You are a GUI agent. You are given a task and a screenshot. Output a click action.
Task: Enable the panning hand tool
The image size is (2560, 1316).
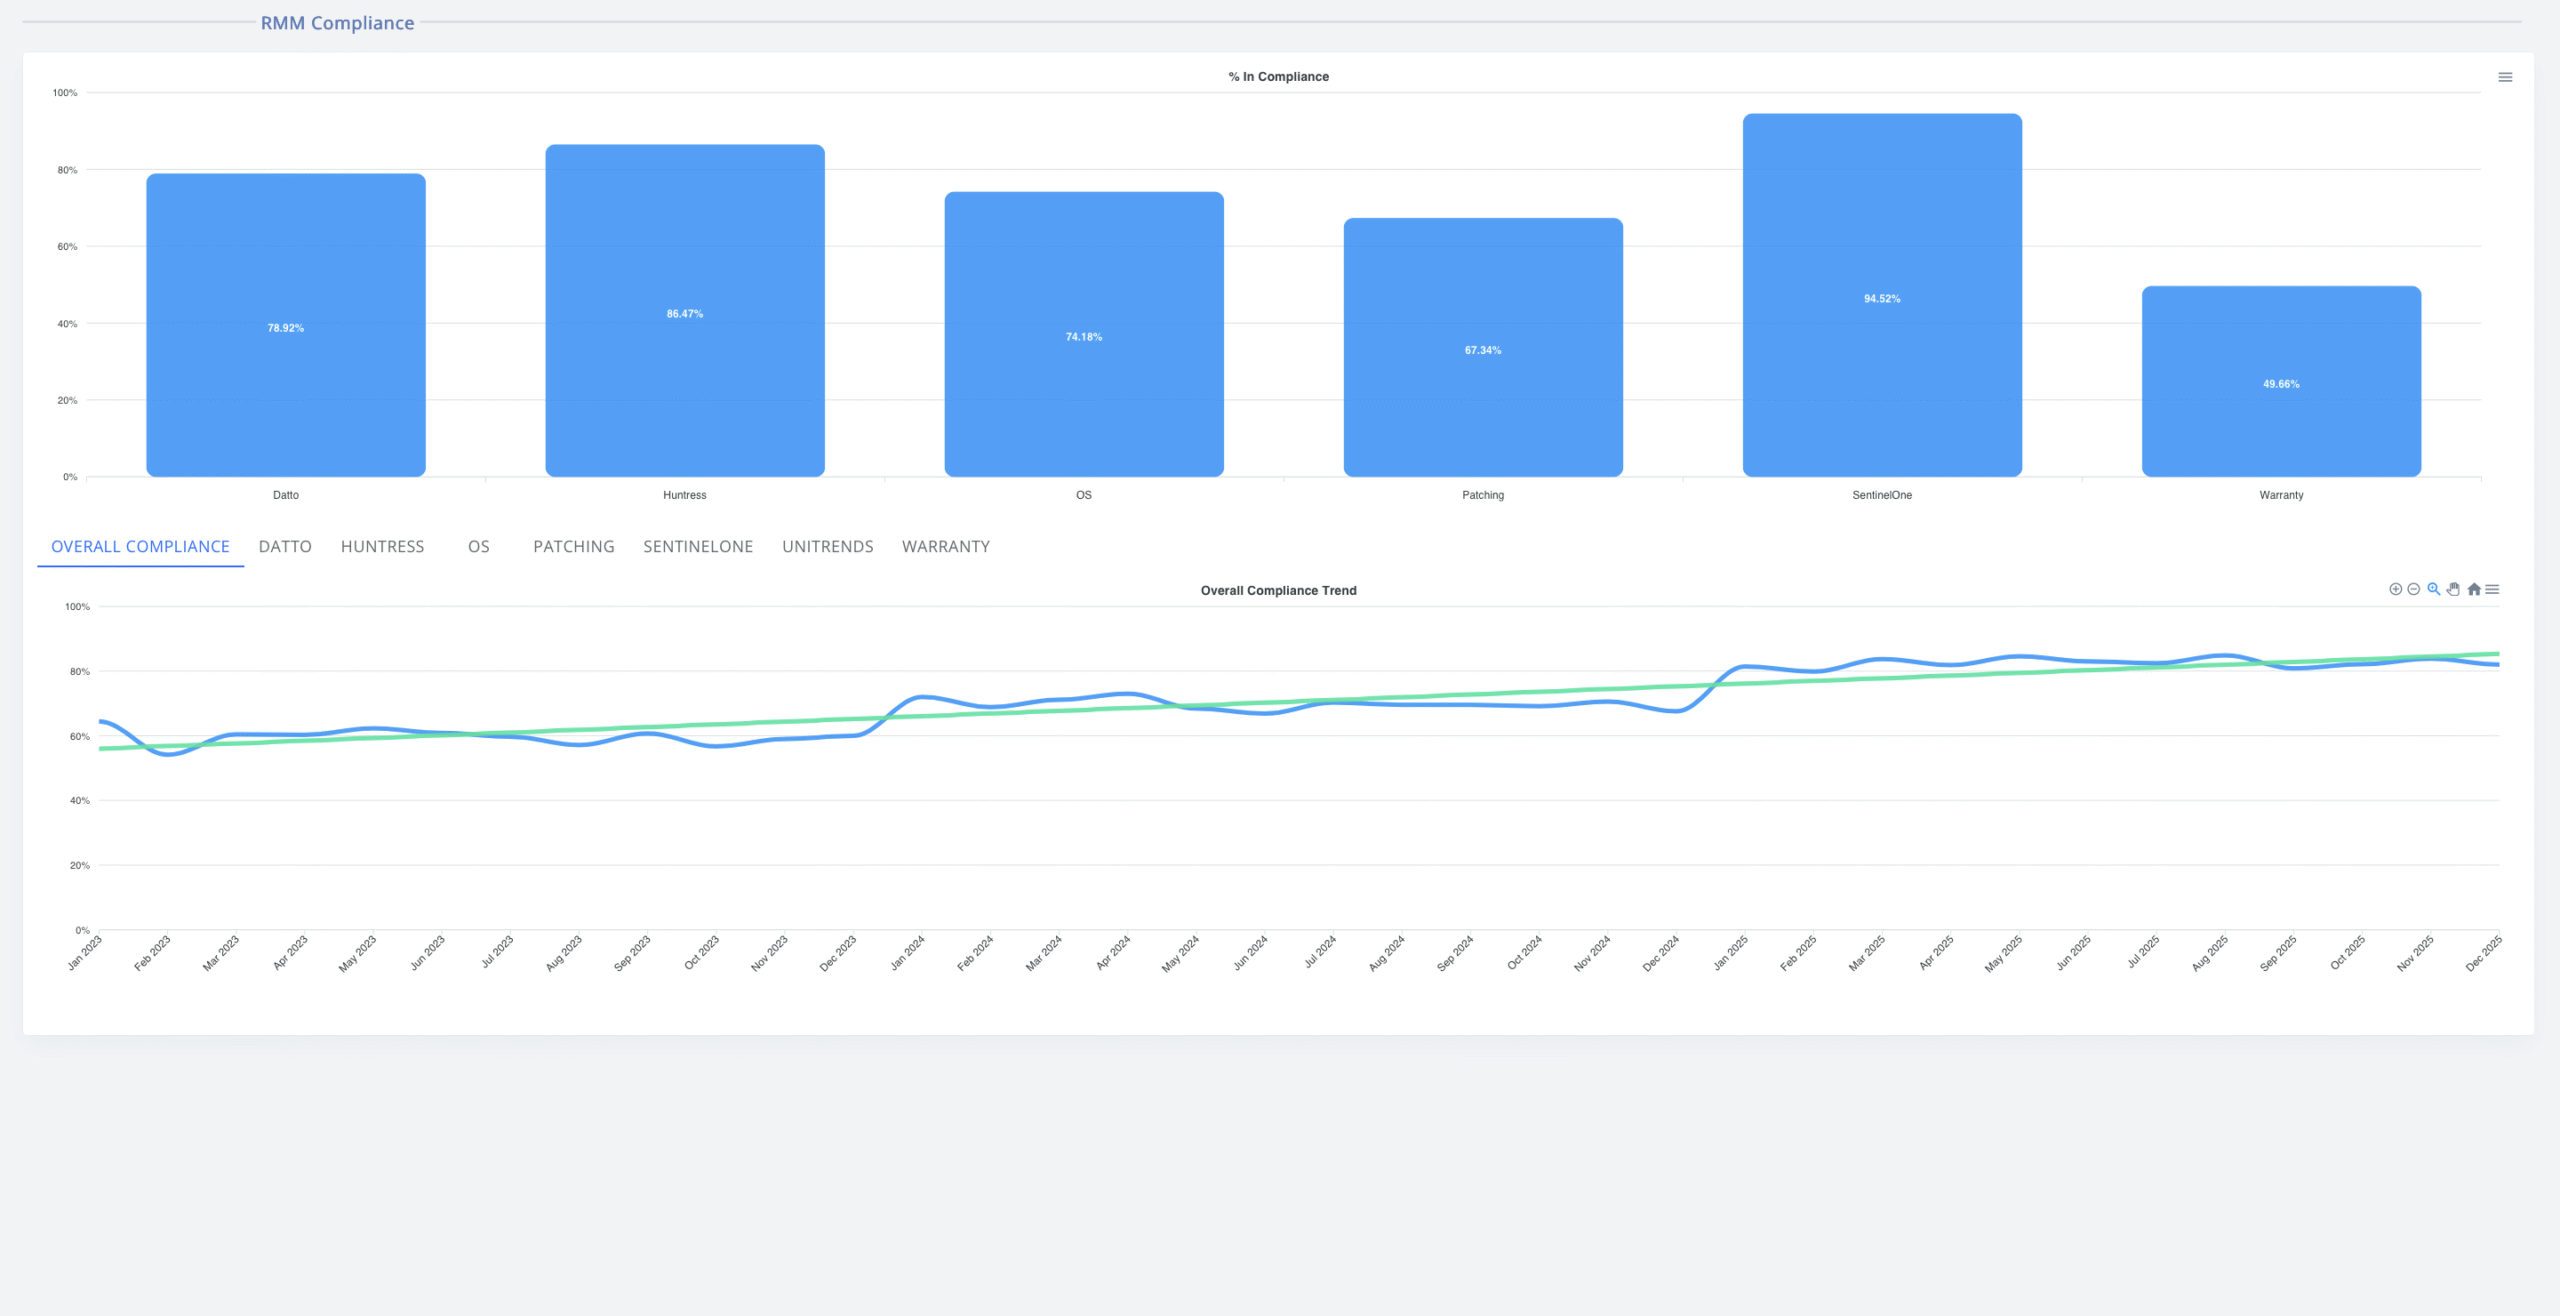2453,589
